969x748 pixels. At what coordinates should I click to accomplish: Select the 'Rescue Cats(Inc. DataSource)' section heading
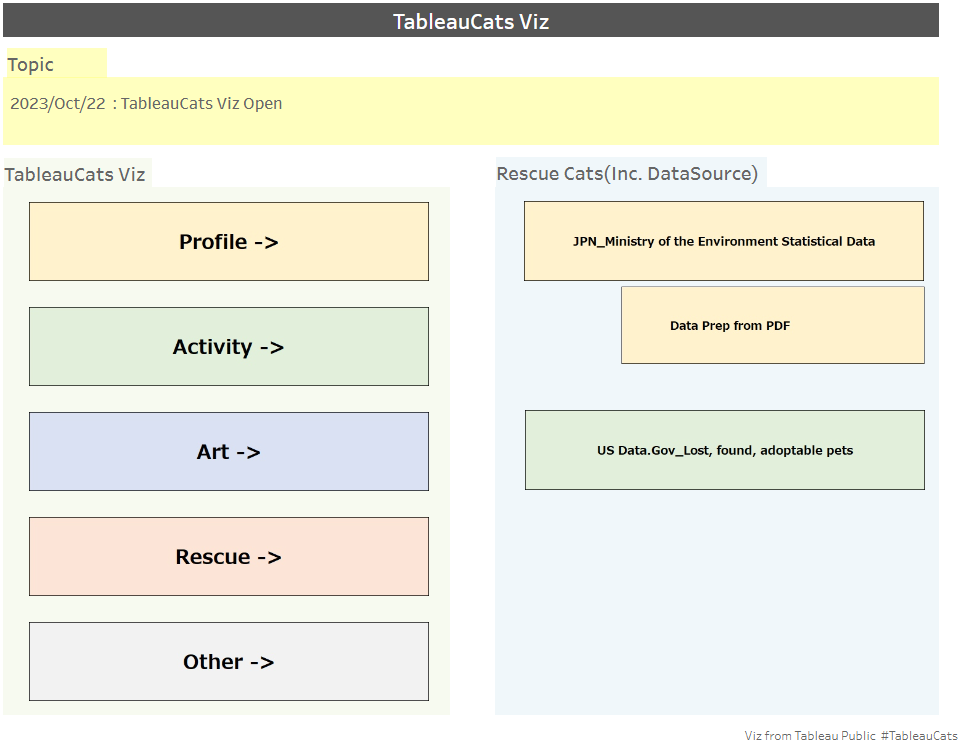pos(627,174)
